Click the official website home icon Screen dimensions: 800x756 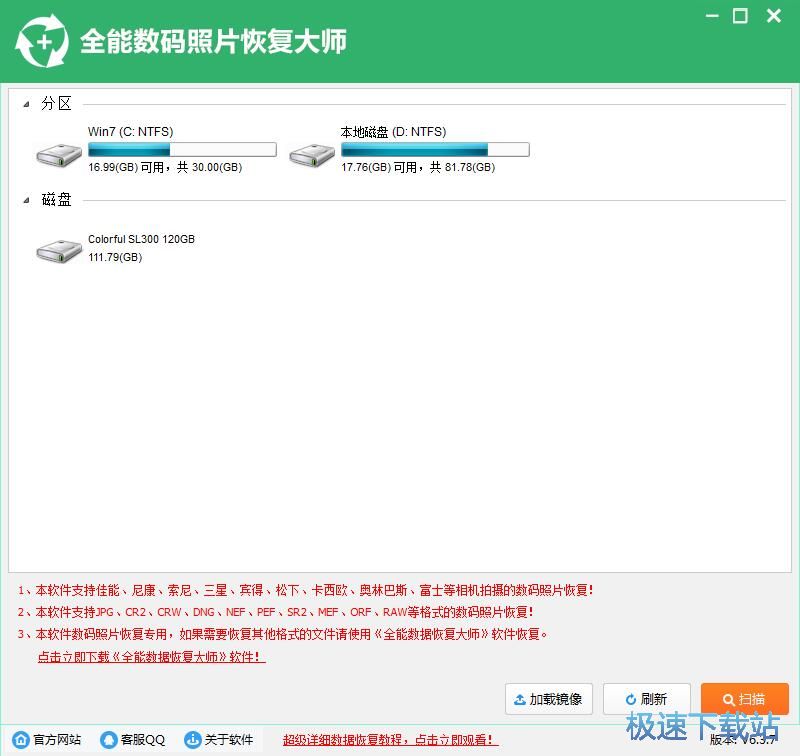click(x=21, y=739)
